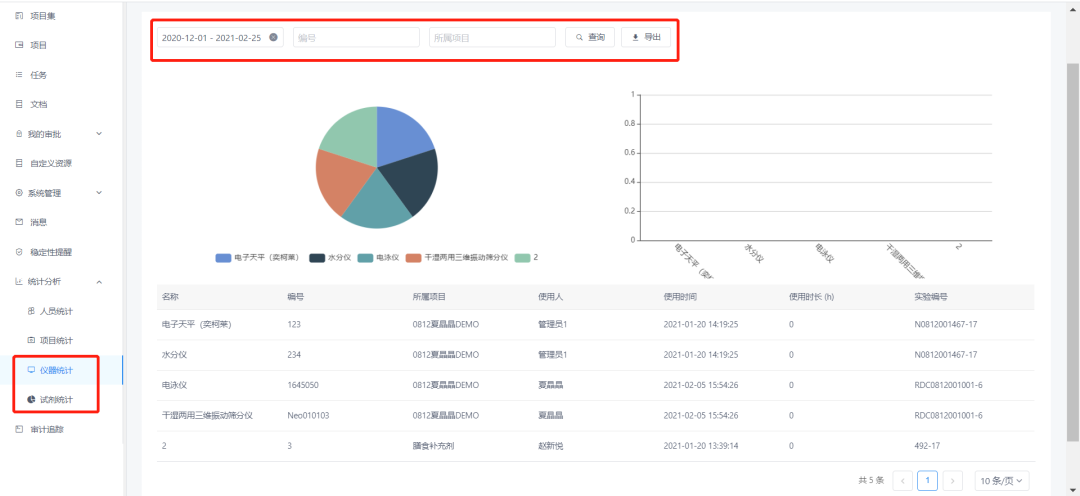This screenshot has width=1080, height=496.
Task: Click the 消息 mail icon
Action: pyautogui.click(x=19, y=223)
